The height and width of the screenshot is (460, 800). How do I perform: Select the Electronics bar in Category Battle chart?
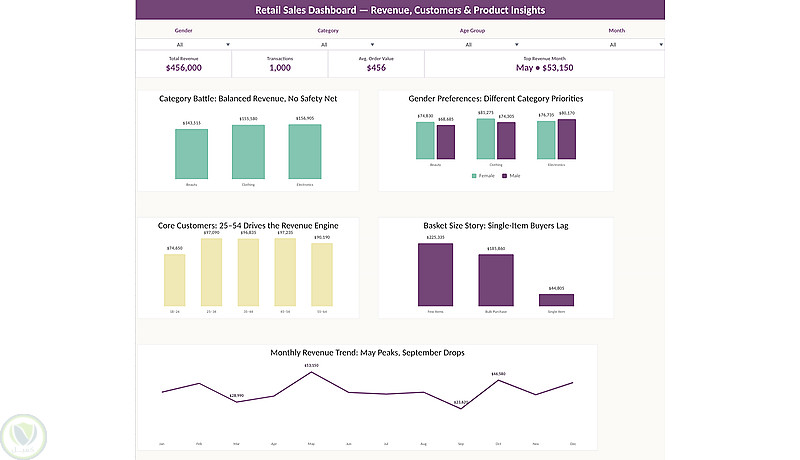coord(305,151)
